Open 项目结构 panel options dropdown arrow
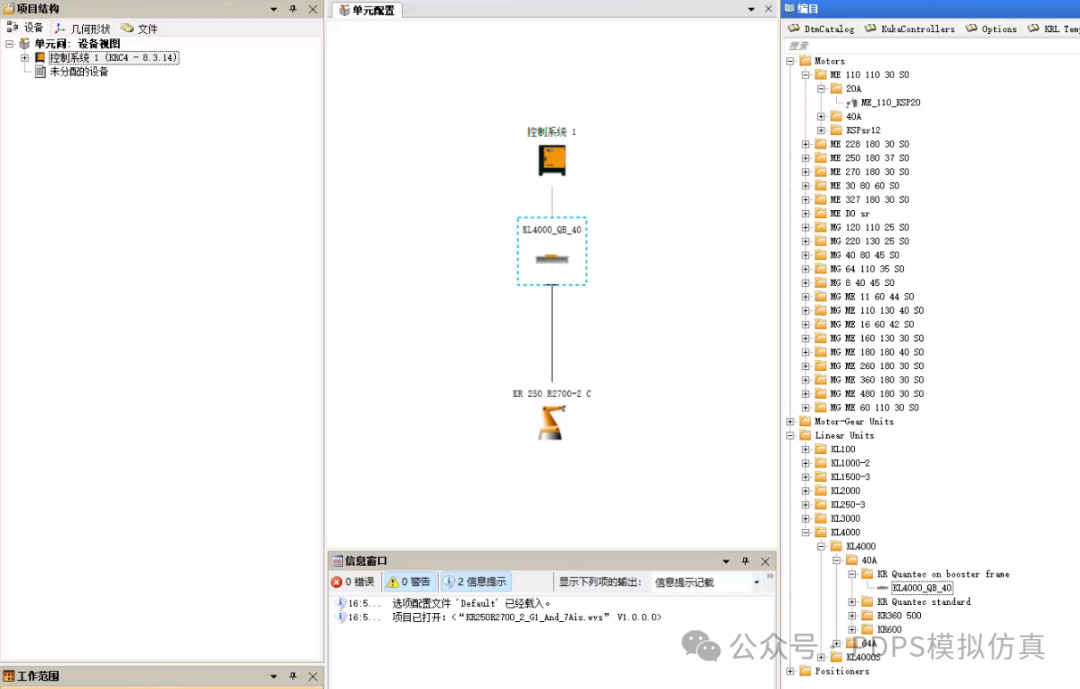The width and height of the screenshot is (1080, 689). click(273, 9)
